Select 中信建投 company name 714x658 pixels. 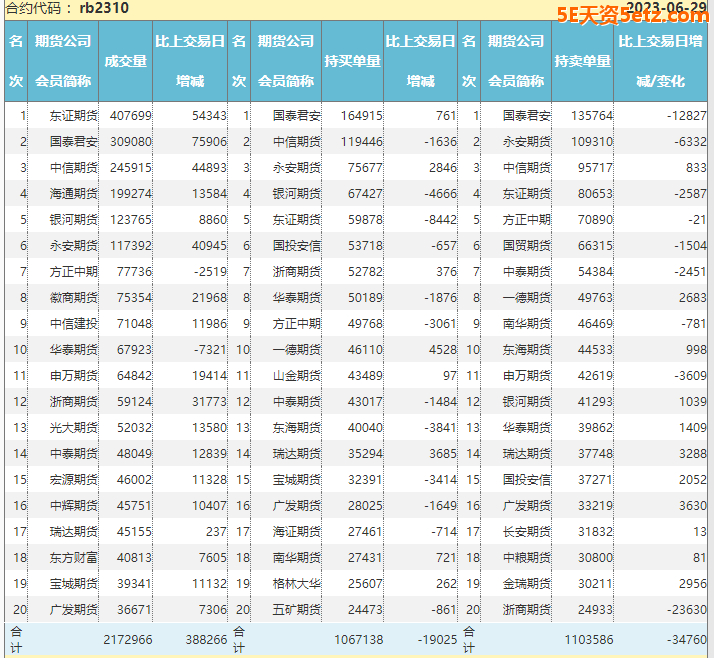(73, 323)
